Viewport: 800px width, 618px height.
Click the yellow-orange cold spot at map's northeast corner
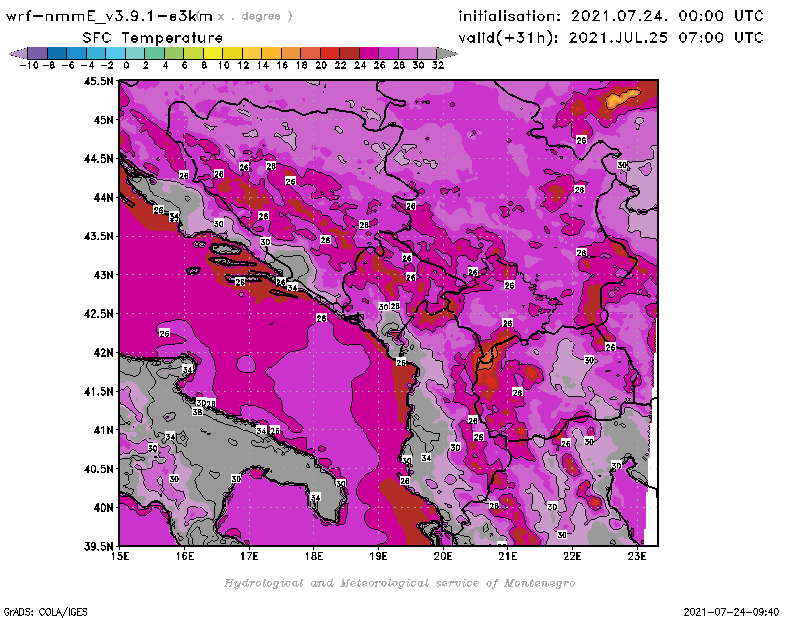[623, 98]
